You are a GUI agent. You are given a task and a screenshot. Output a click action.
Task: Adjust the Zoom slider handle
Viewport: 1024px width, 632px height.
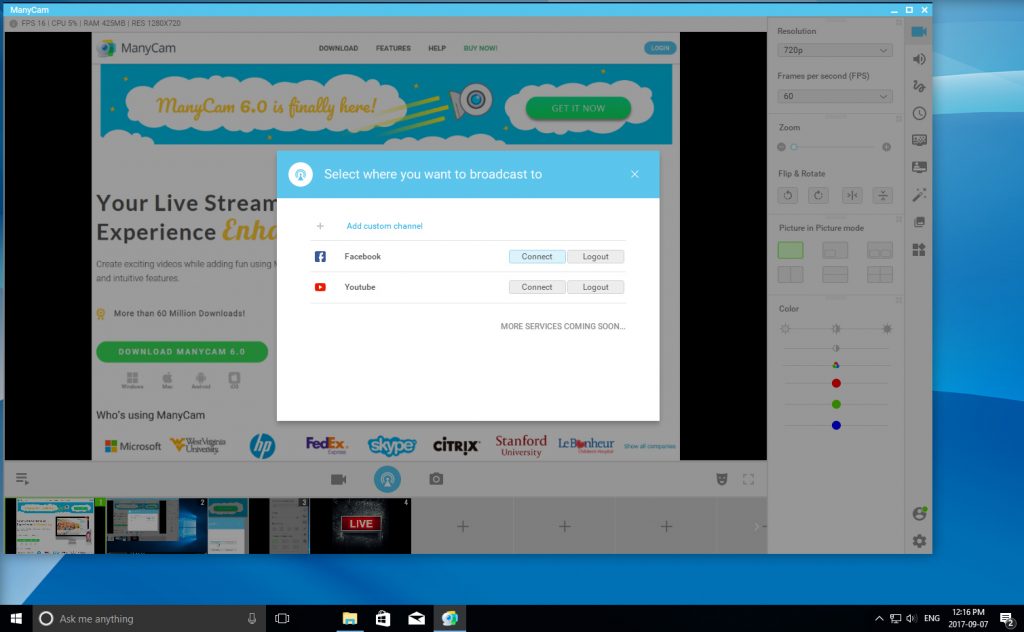(794, 147)
